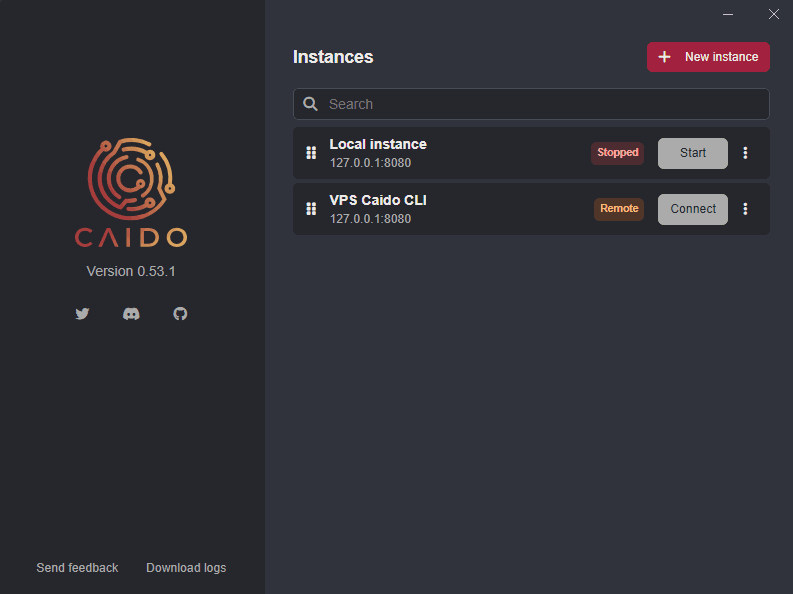
Task: Open the Caido Discord icon
Action: (131, 314)
